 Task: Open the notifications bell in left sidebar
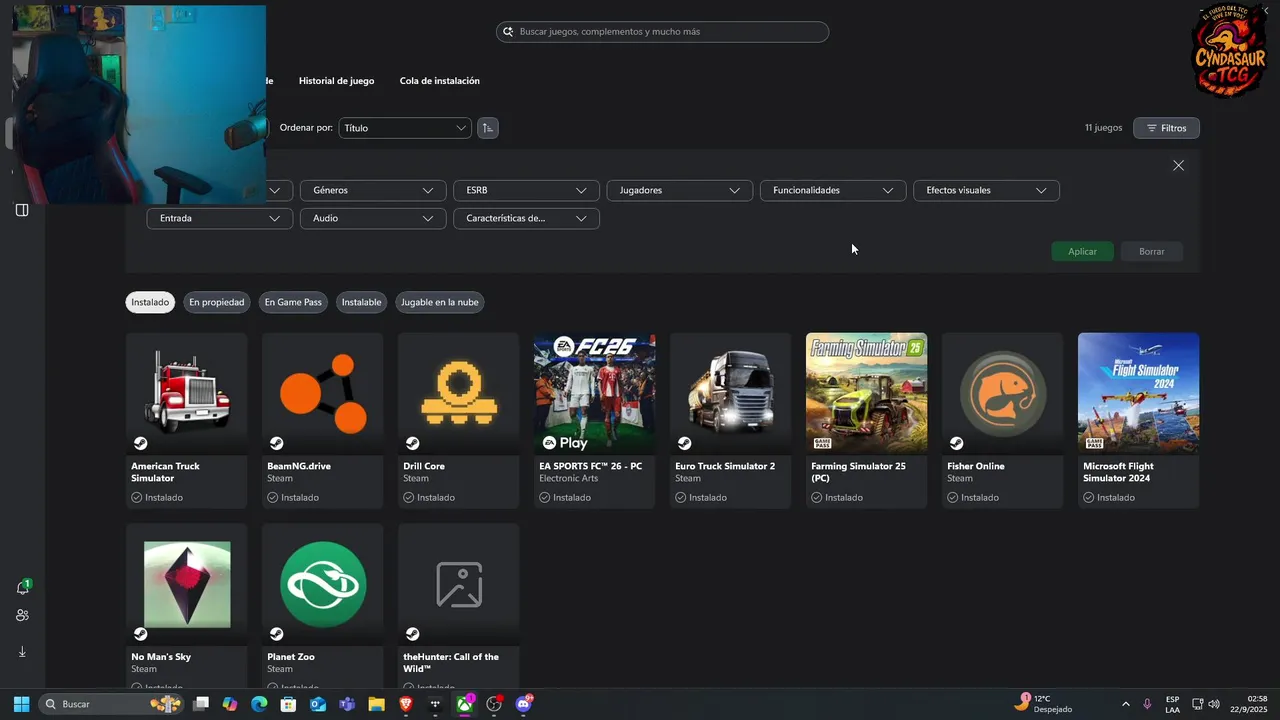point(22,587)
